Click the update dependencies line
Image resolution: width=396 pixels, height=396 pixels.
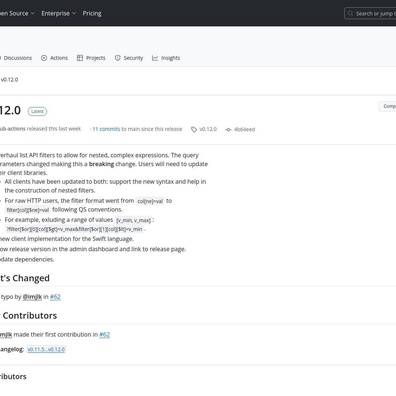click(x=27, y=259)
